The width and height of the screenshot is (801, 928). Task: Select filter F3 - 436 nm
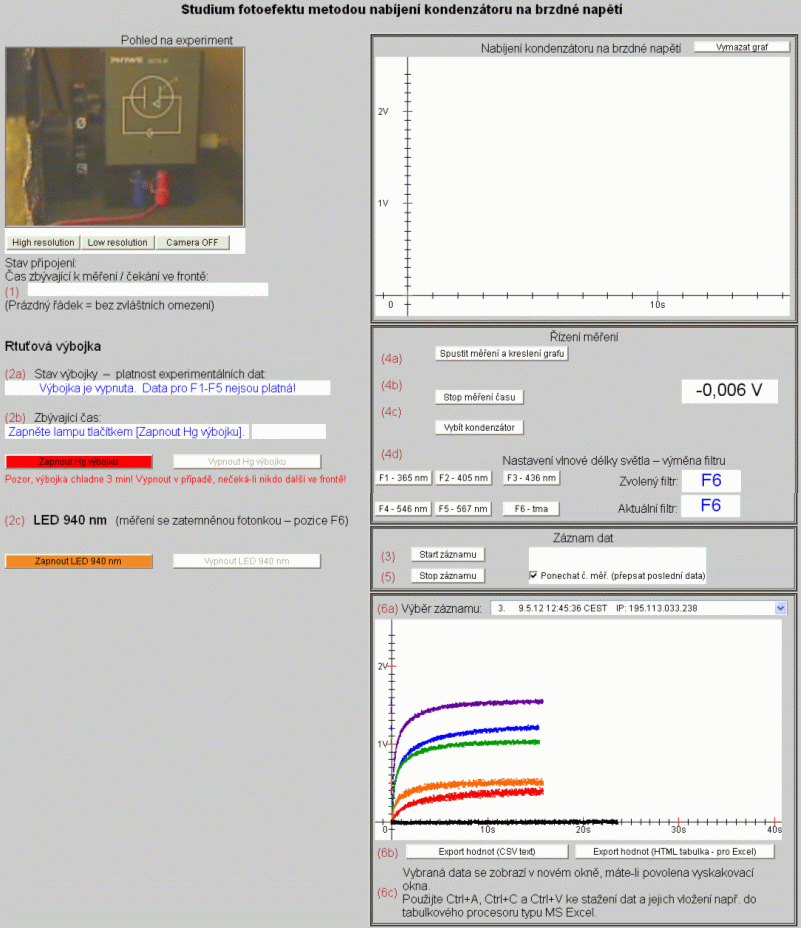pyautogui.click(x=531, y=478)
